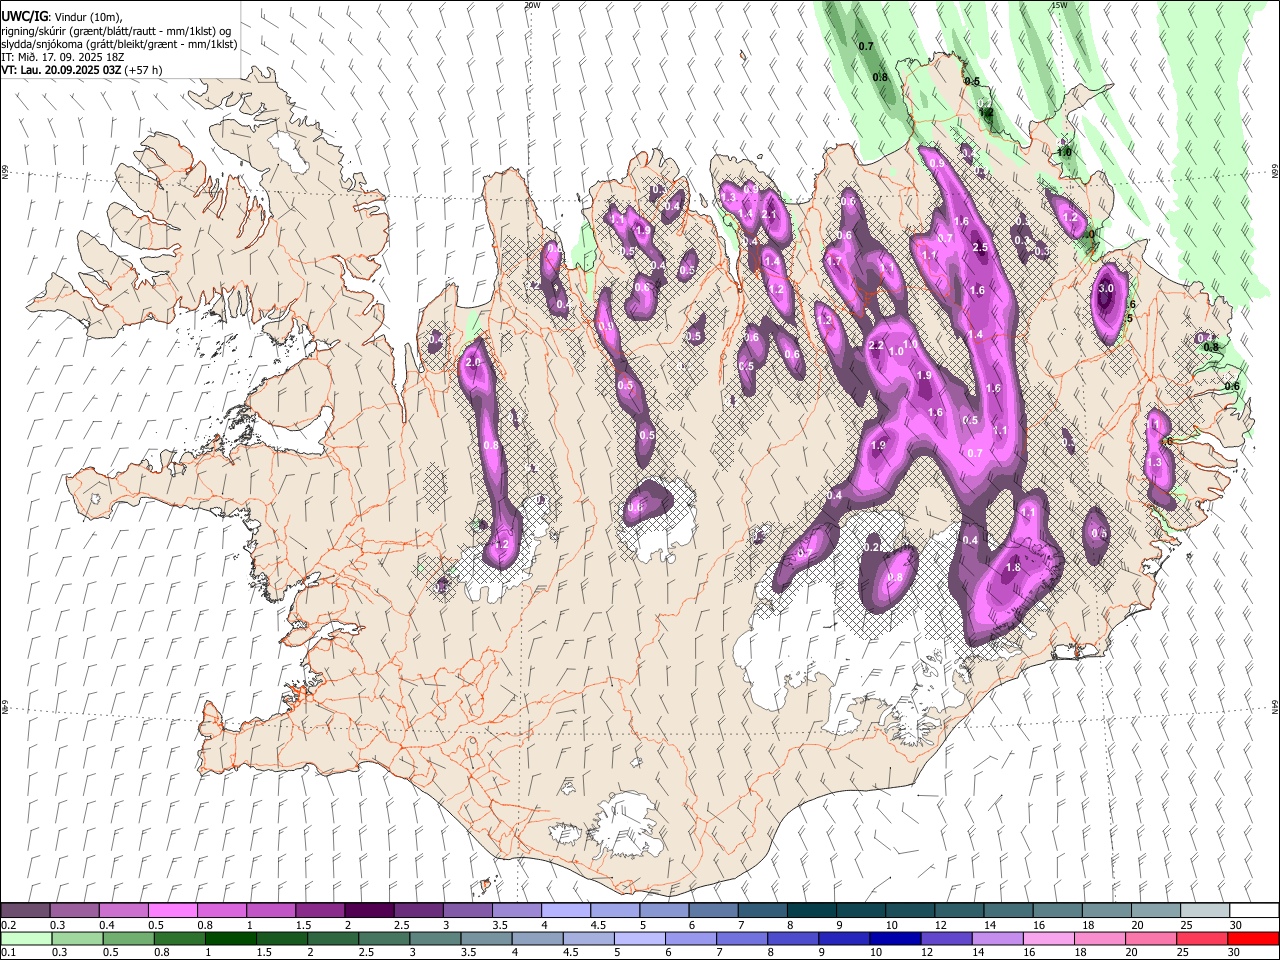This screenshot has height=960, width=1280.
Task: Click the 'UWC/IG' title text
Action: pos(24,17)
